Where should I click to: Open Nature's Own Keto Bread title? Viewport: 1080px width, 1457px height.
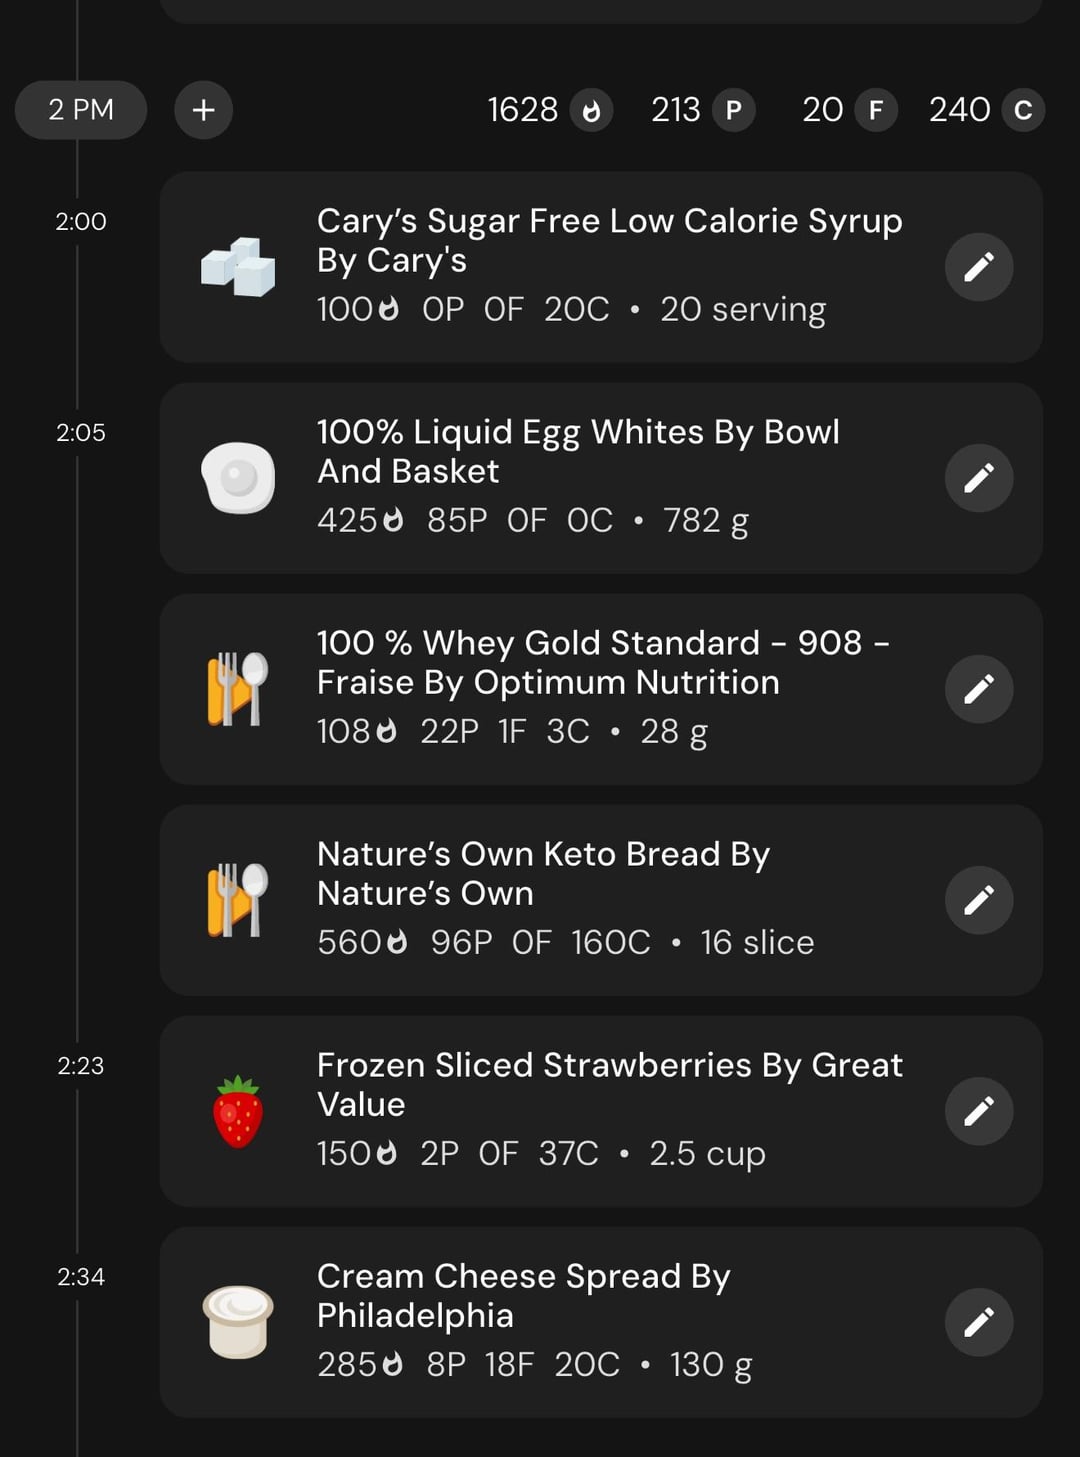coord(543,874)
